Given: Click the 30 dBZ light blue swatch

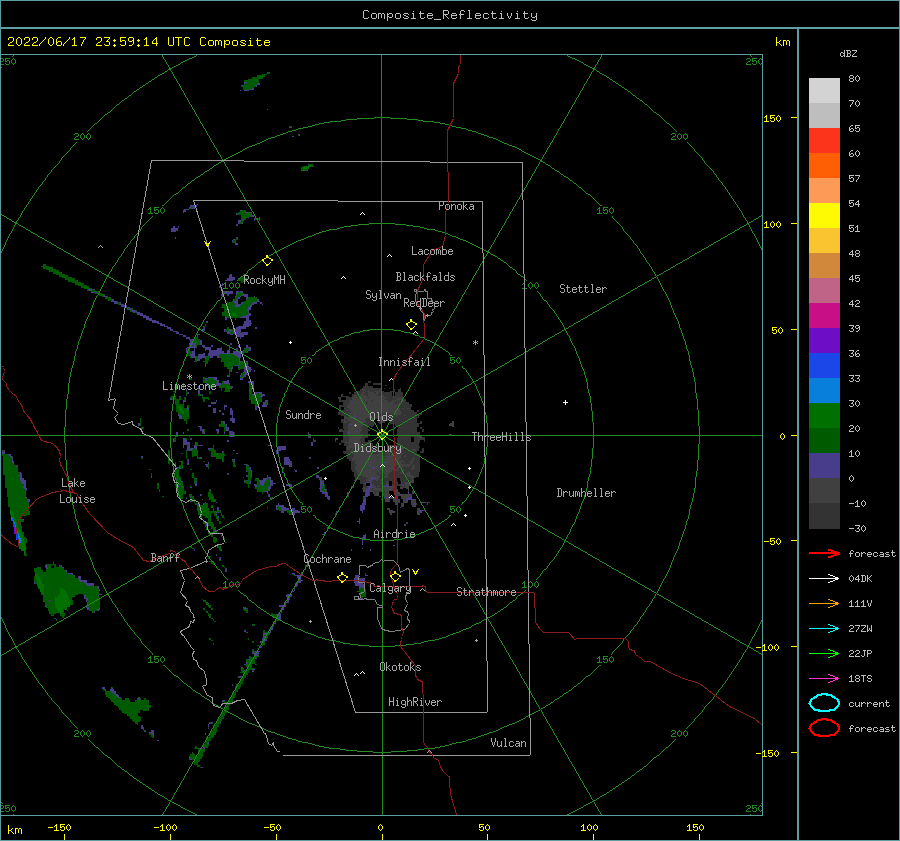Looking at the screenshot, I should point(824,390).
